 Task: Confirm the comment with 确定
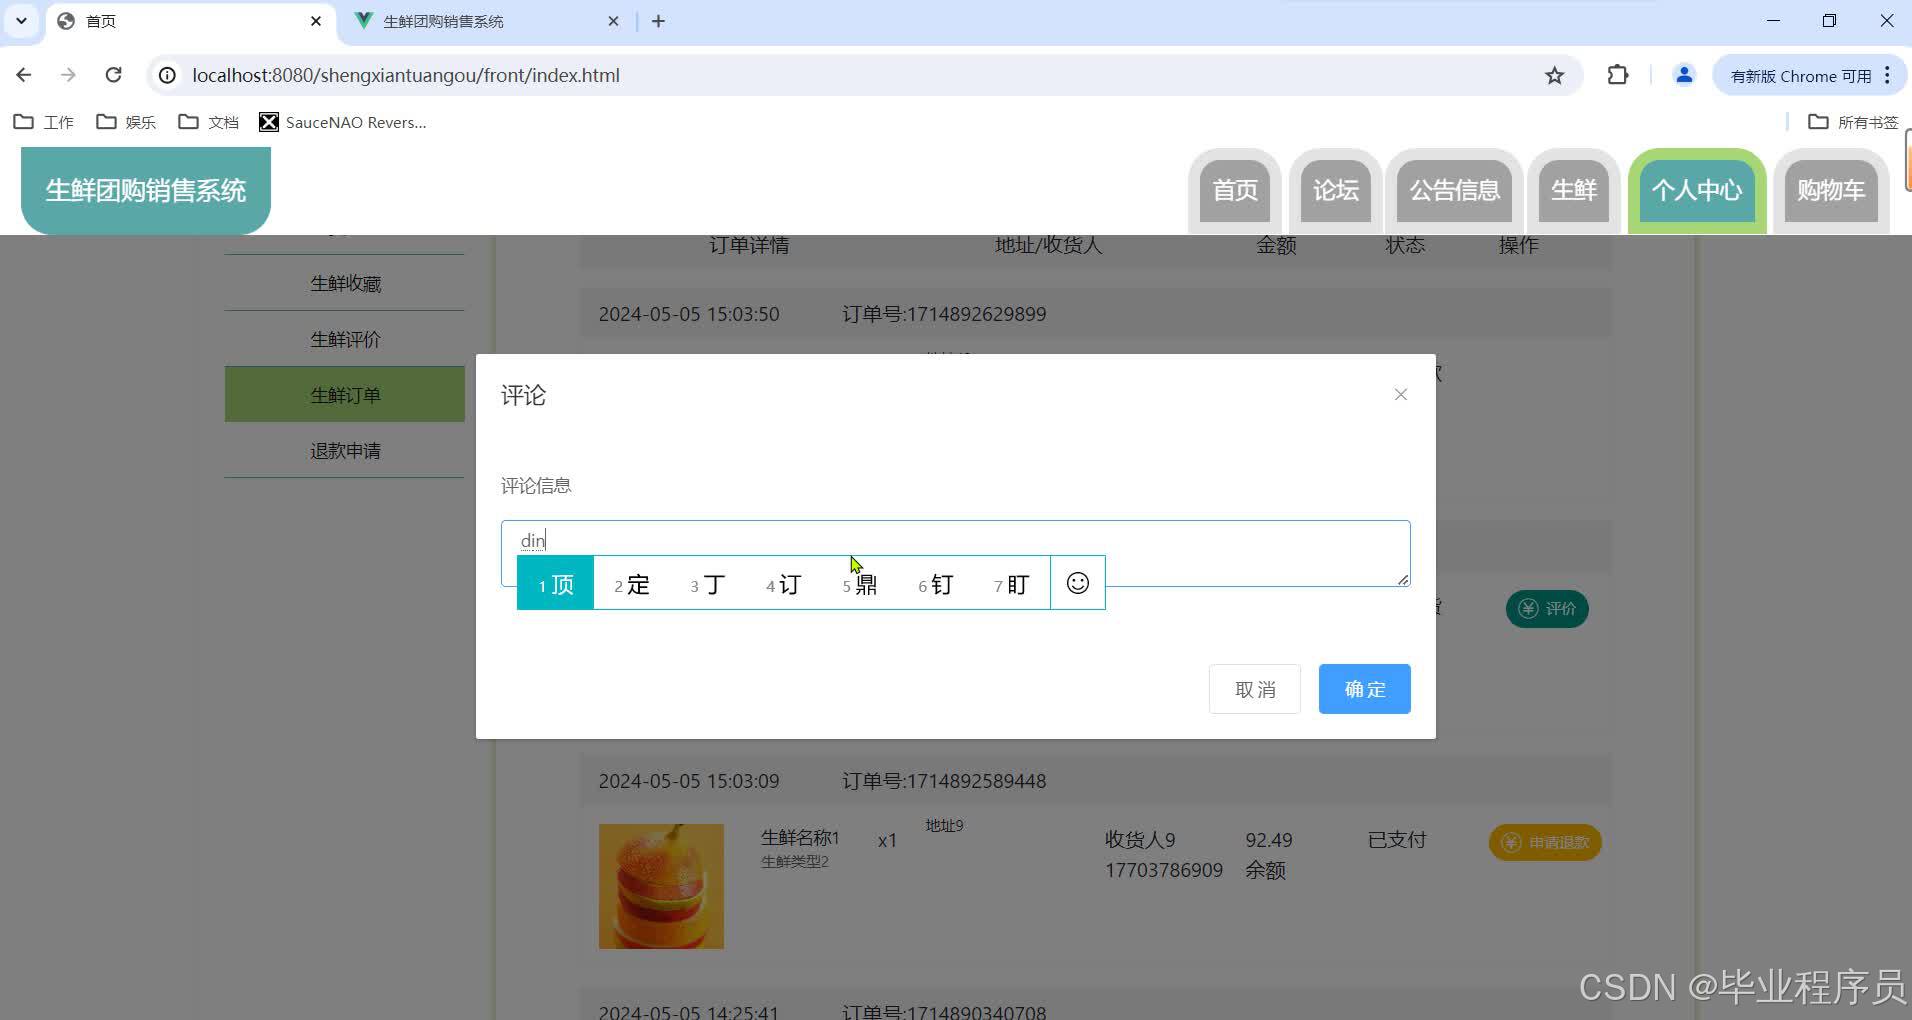coord(1364,689)
